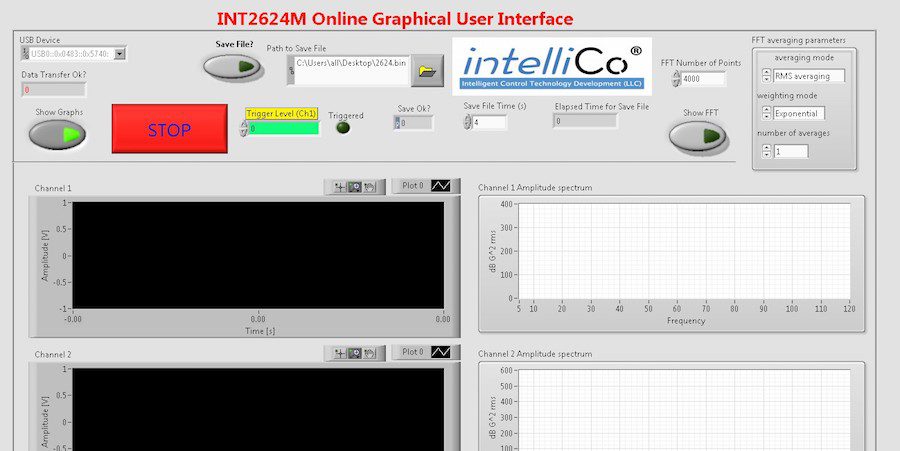The height and width of the screenshot is (451, 900).
Task: Click the 'Time [s]' axis label of Channel 1
Action: 260,331
